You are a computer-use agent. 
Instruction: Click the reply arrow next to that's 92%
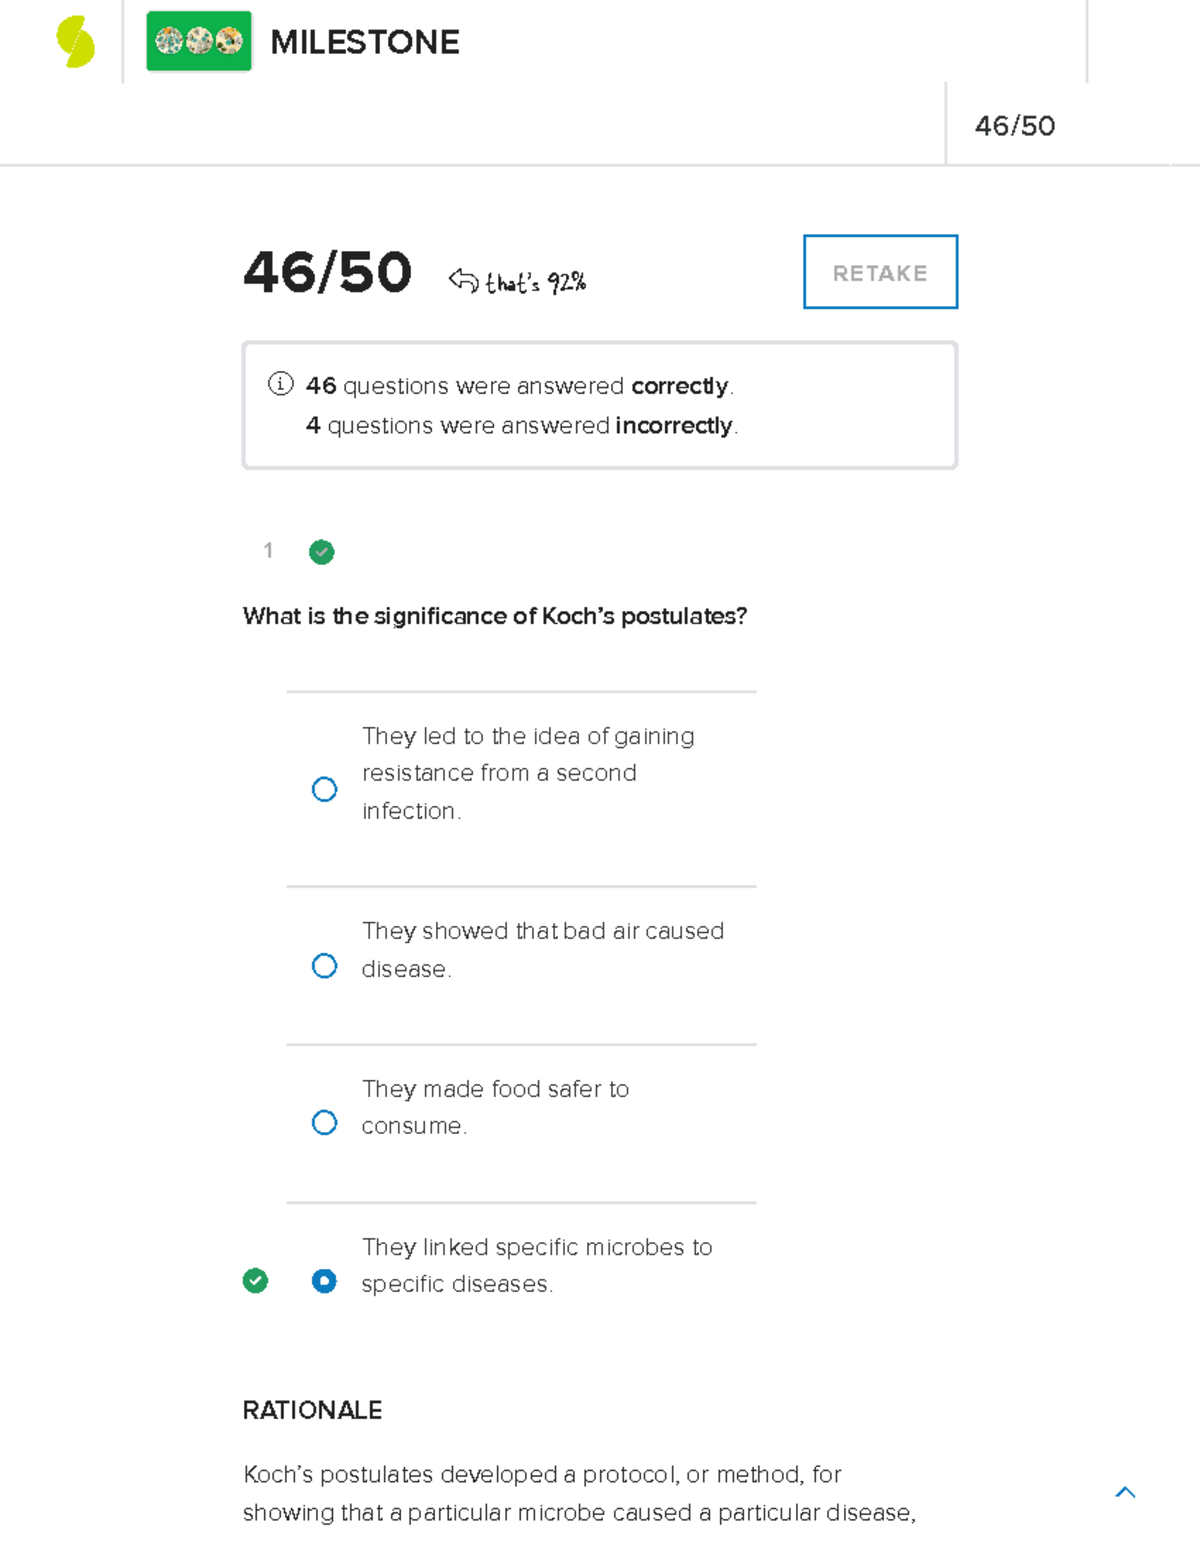coord(463,280)
